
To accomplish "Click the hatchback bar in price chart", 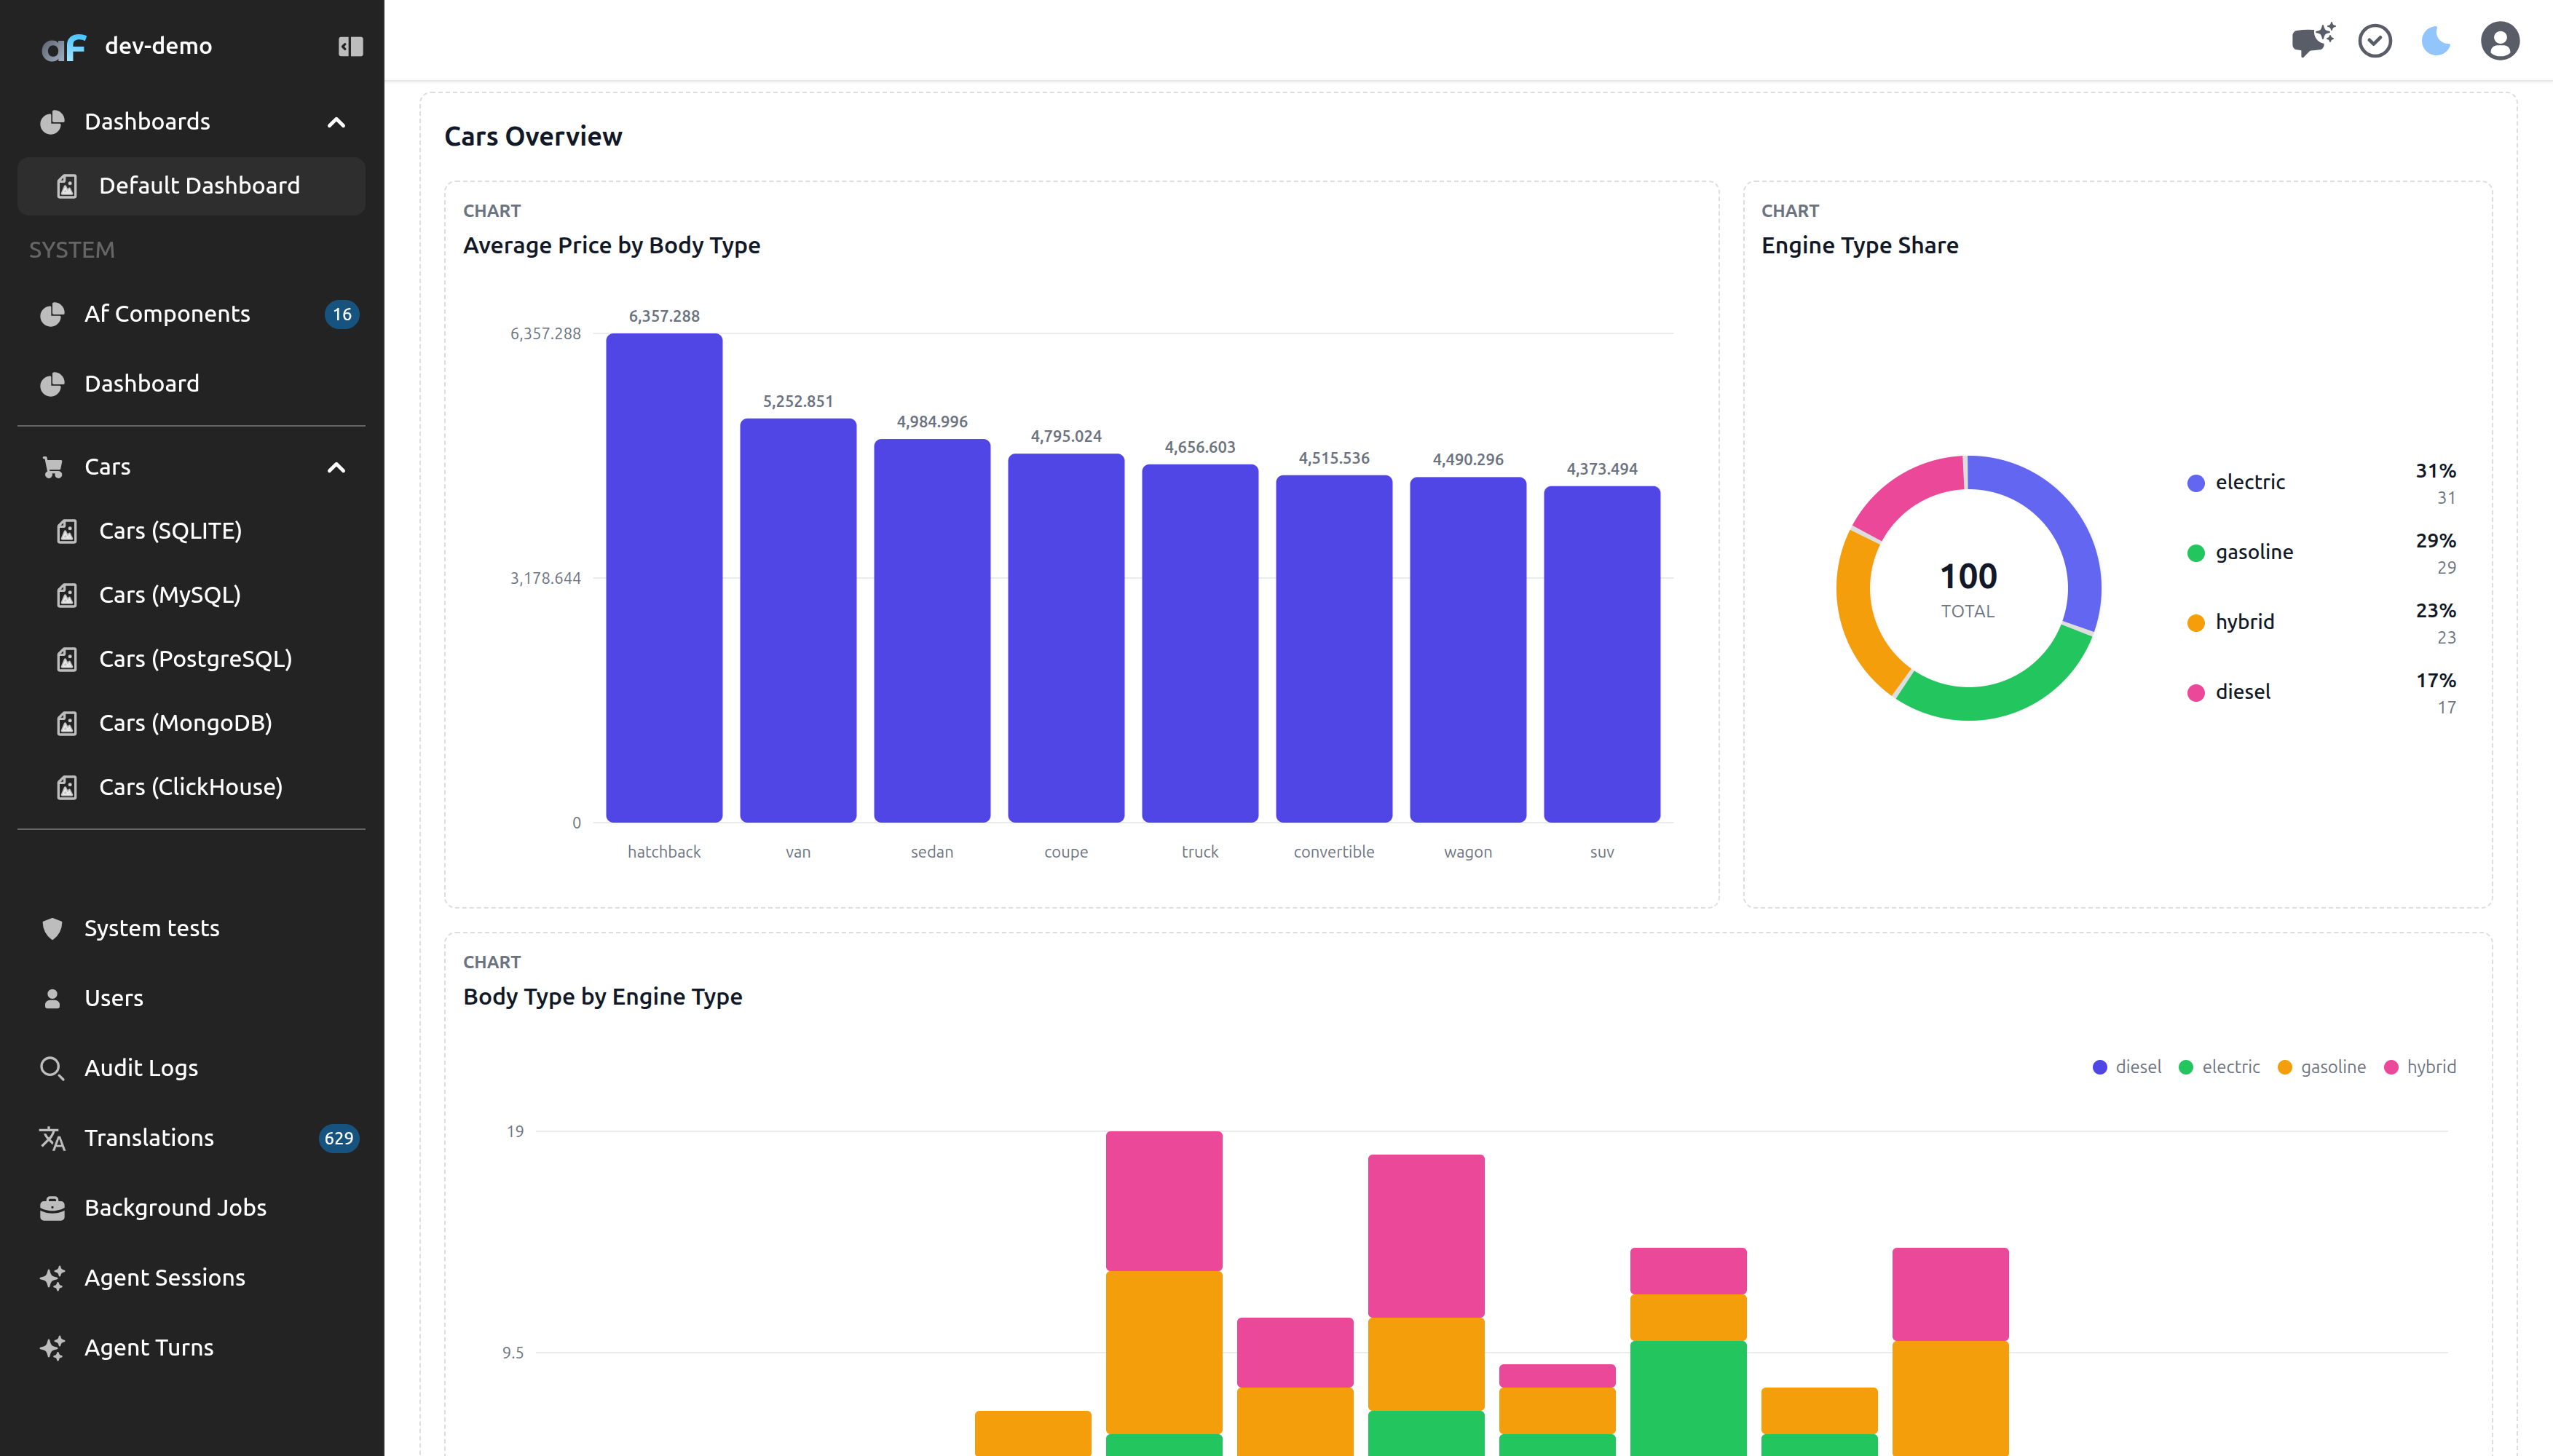I will pos(664,578).
